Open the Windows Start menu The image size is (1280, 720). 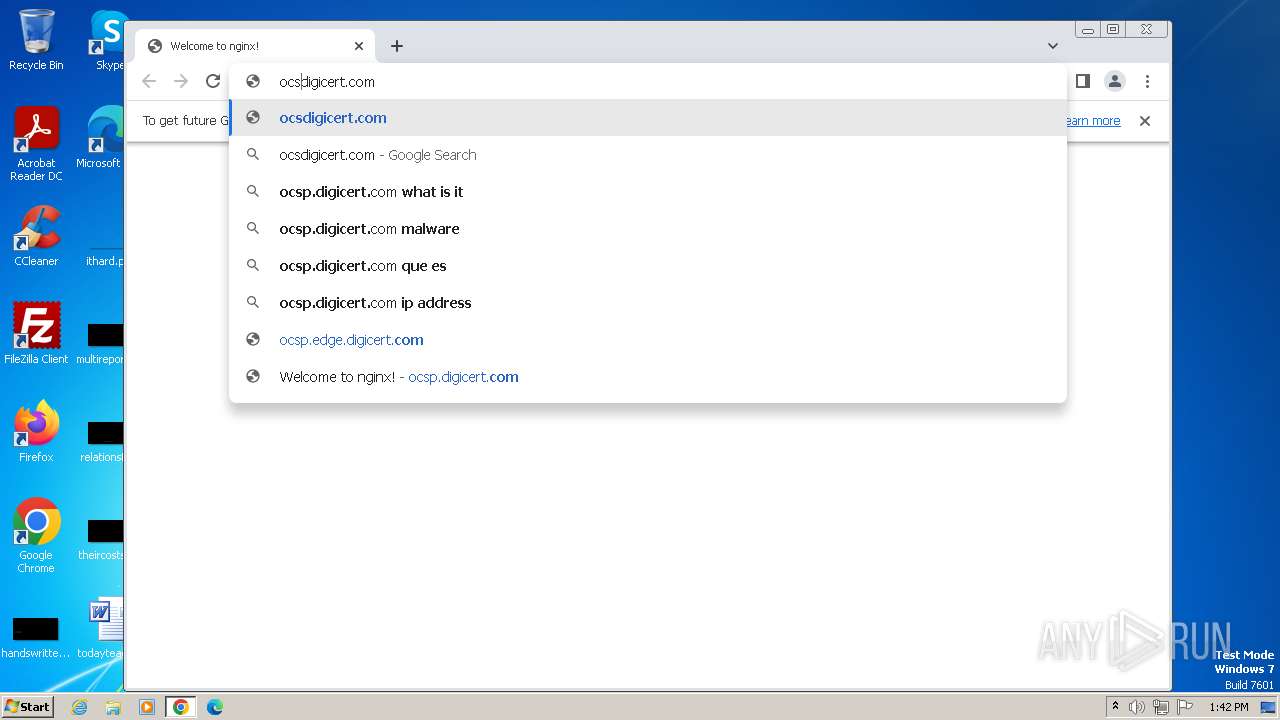(28, 707)
